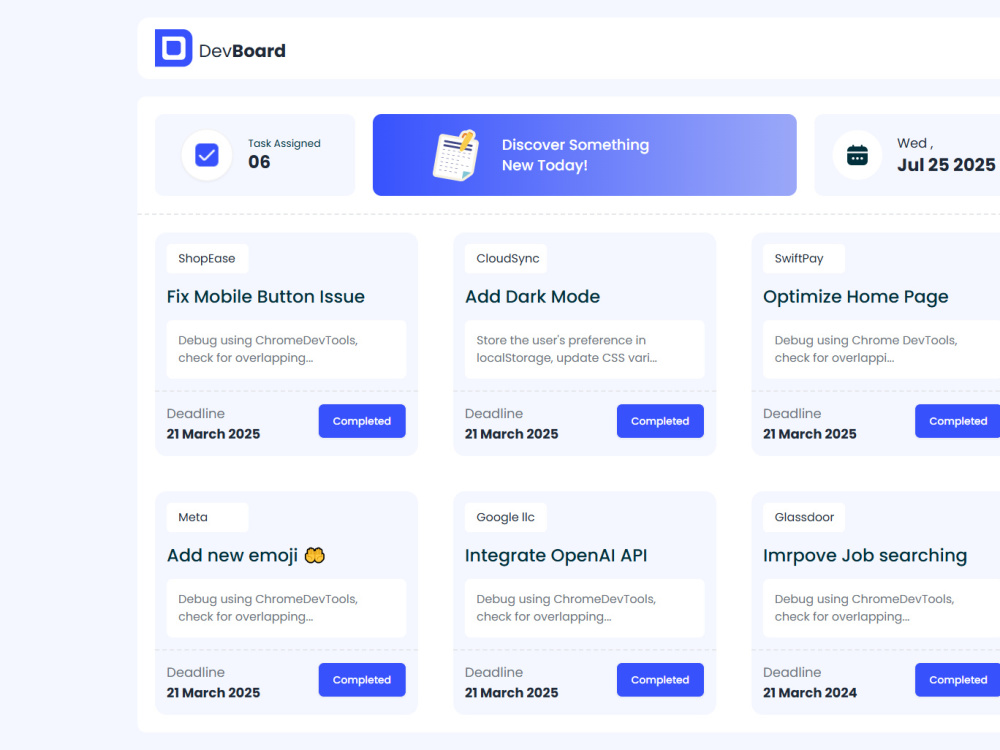Click the calendar icon beside the date
This screenshot has width=1000, height=750.
857,155
